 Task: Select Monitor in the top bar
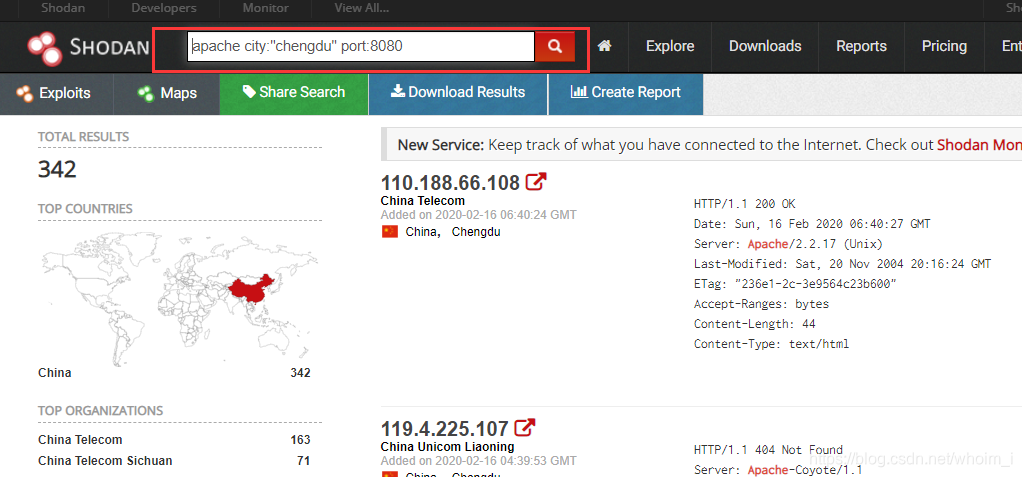pyautogui.click(x=265, y=8)
